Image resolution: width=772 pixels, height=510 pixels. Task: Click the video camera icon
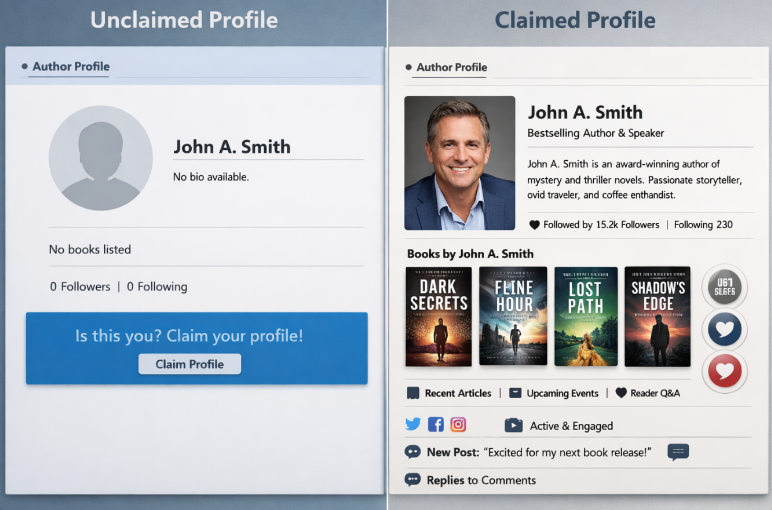click(x=513, y=425)
